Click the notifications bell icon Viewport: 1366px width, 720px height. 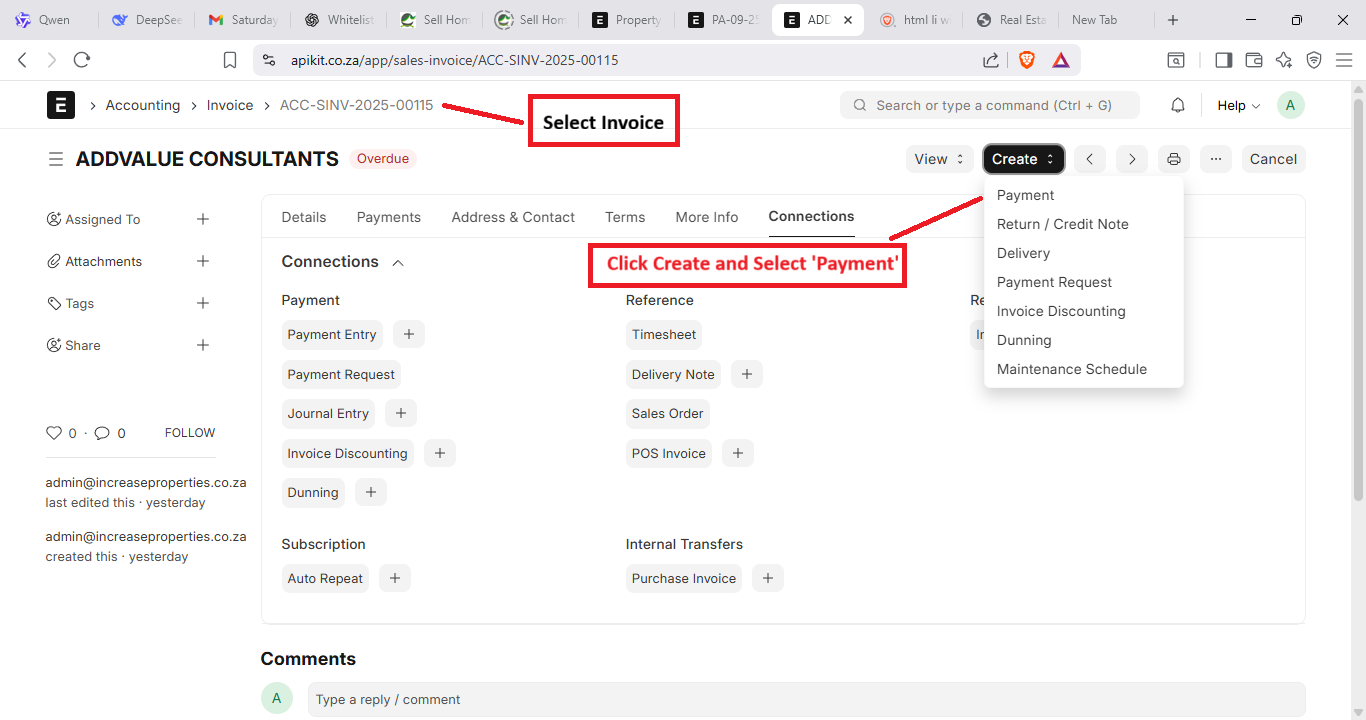[x=1178, y=106]
